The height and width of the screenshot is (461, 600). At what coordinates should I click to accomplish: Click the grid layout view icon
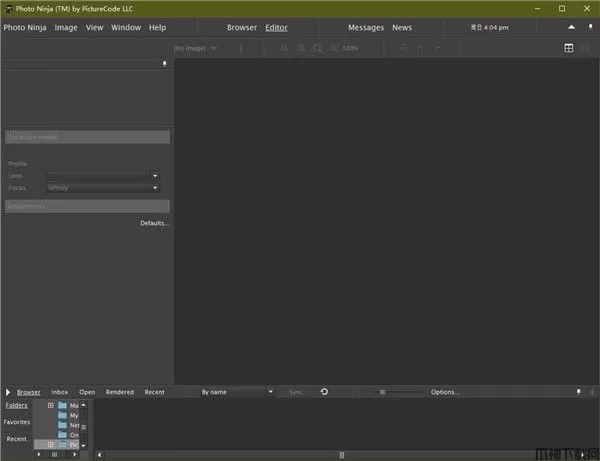[x=569, y=48]
